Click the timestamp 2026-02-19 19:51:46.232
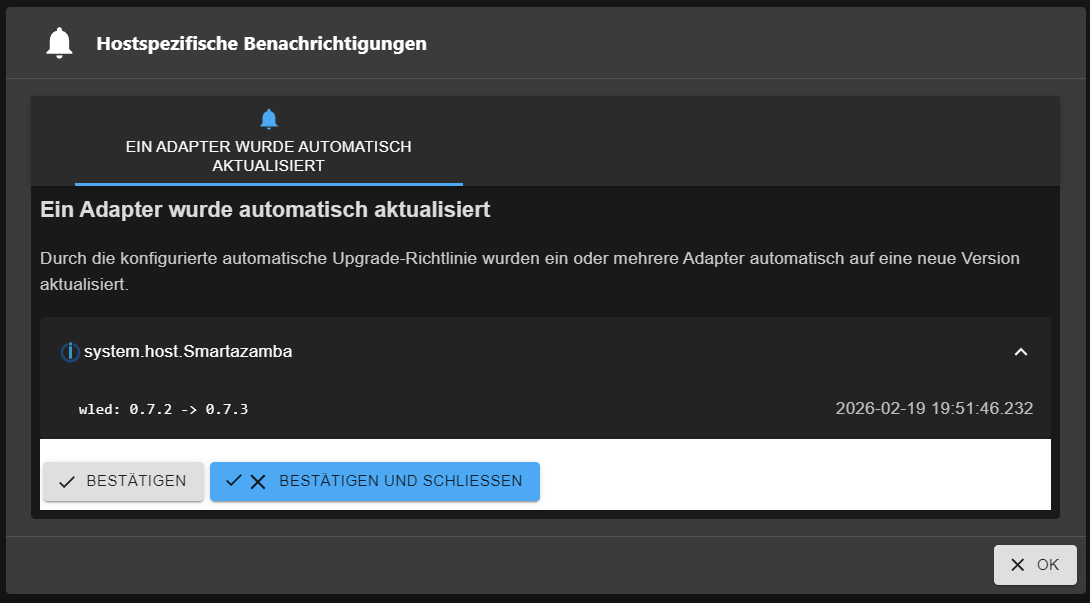Screen dimensions: 1090x603 tap(934, 408)
